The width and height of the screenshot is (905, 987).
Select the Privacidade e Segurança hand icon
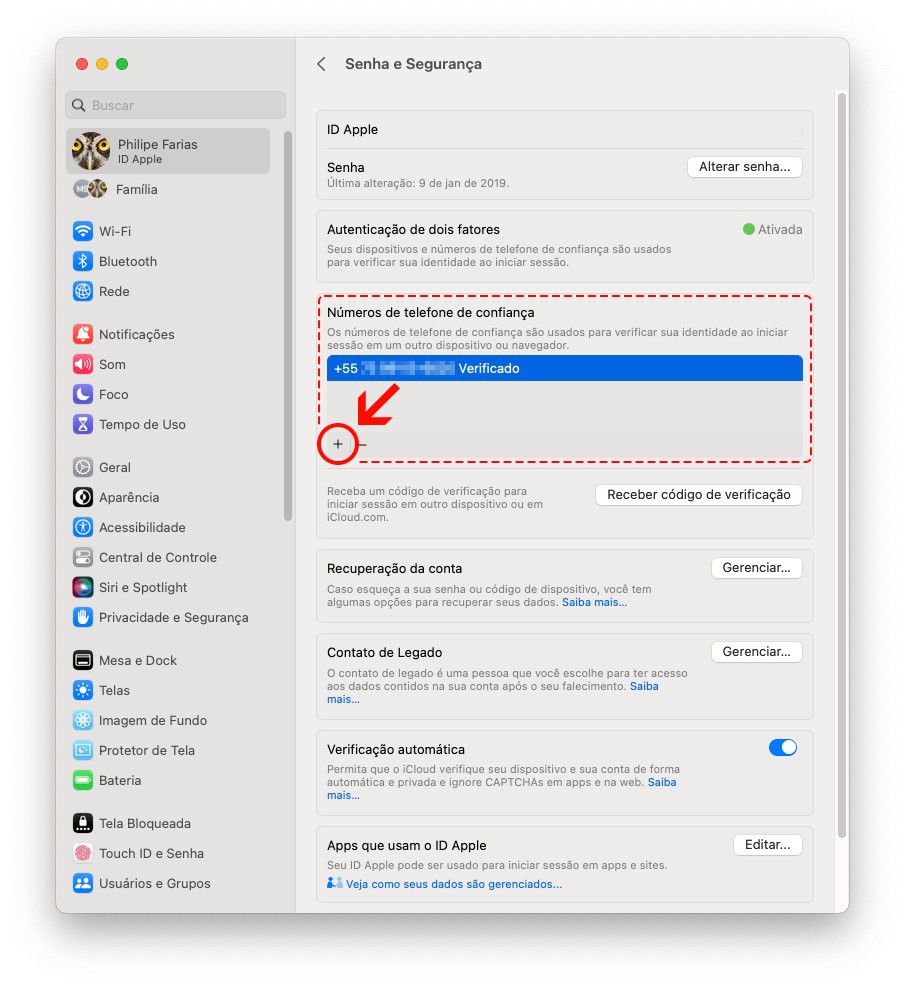82,618
